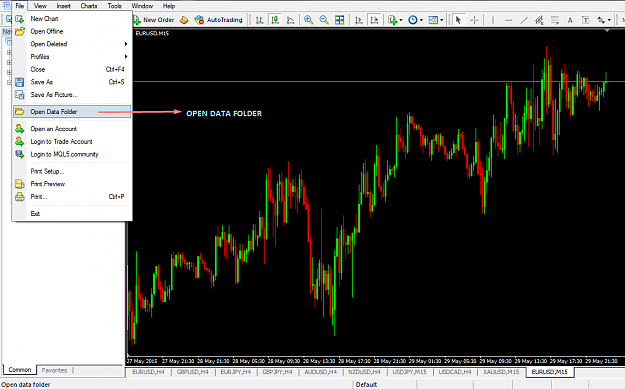Click the MetaEditor book icon after New Order
625x389 pixels.
(184, 20)
